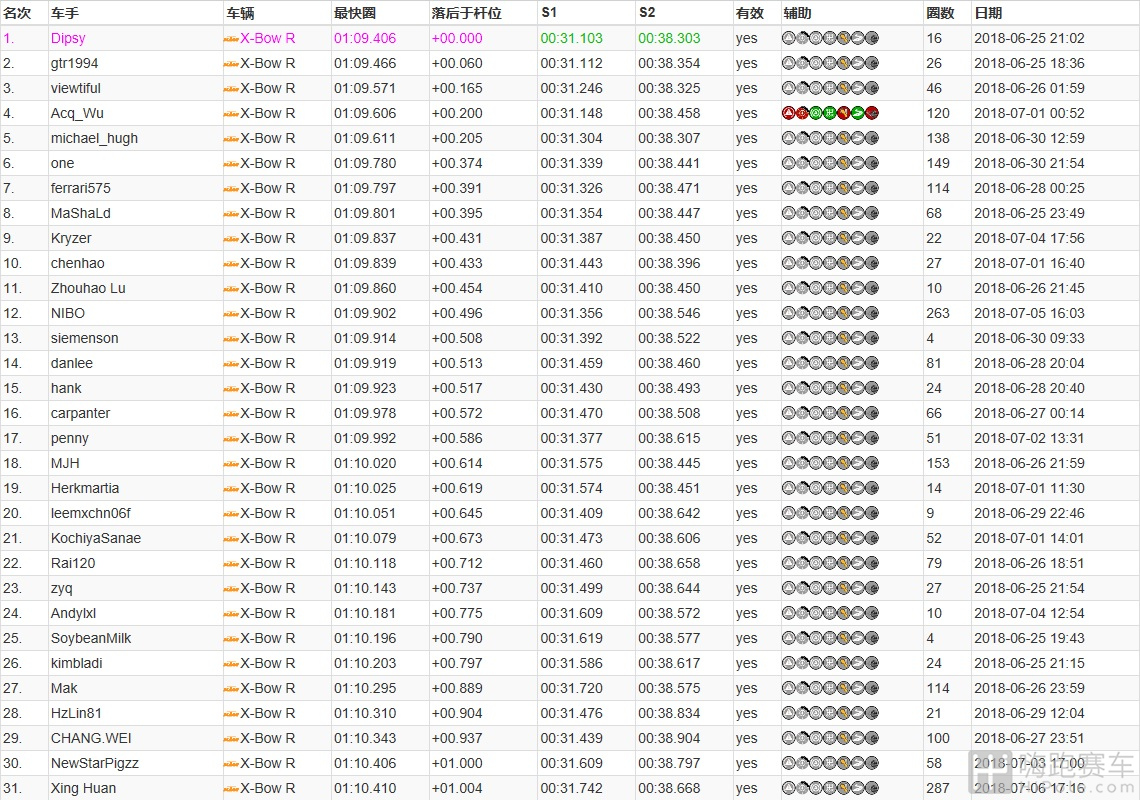Select driver name ferrari575

(81, 188)
